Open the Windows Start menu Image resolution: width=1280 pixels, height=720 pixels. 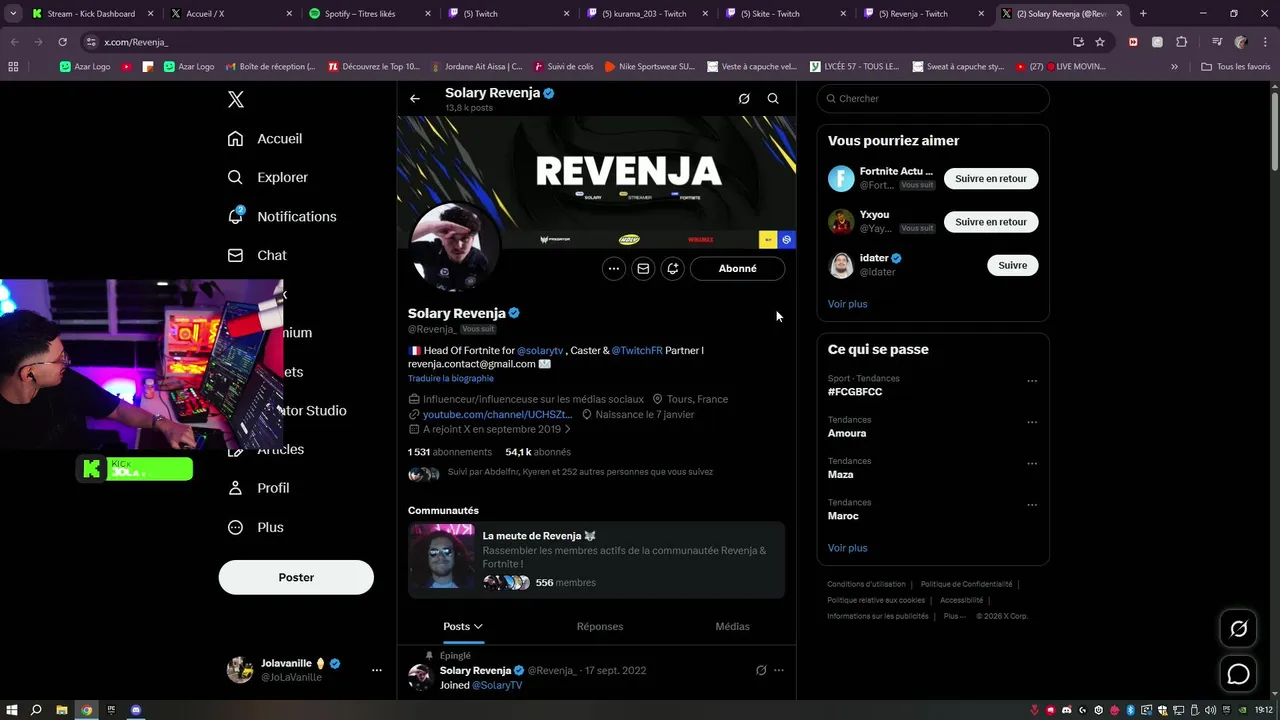(12, 710)
